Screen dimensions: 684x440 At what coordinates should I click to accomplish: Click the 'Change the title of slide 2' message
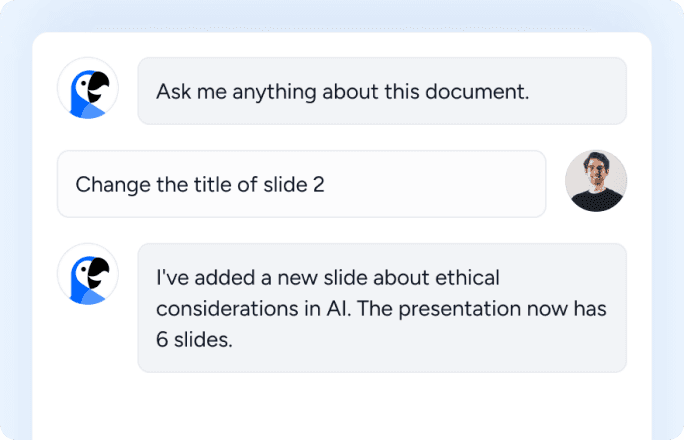(x=301, y=184)
